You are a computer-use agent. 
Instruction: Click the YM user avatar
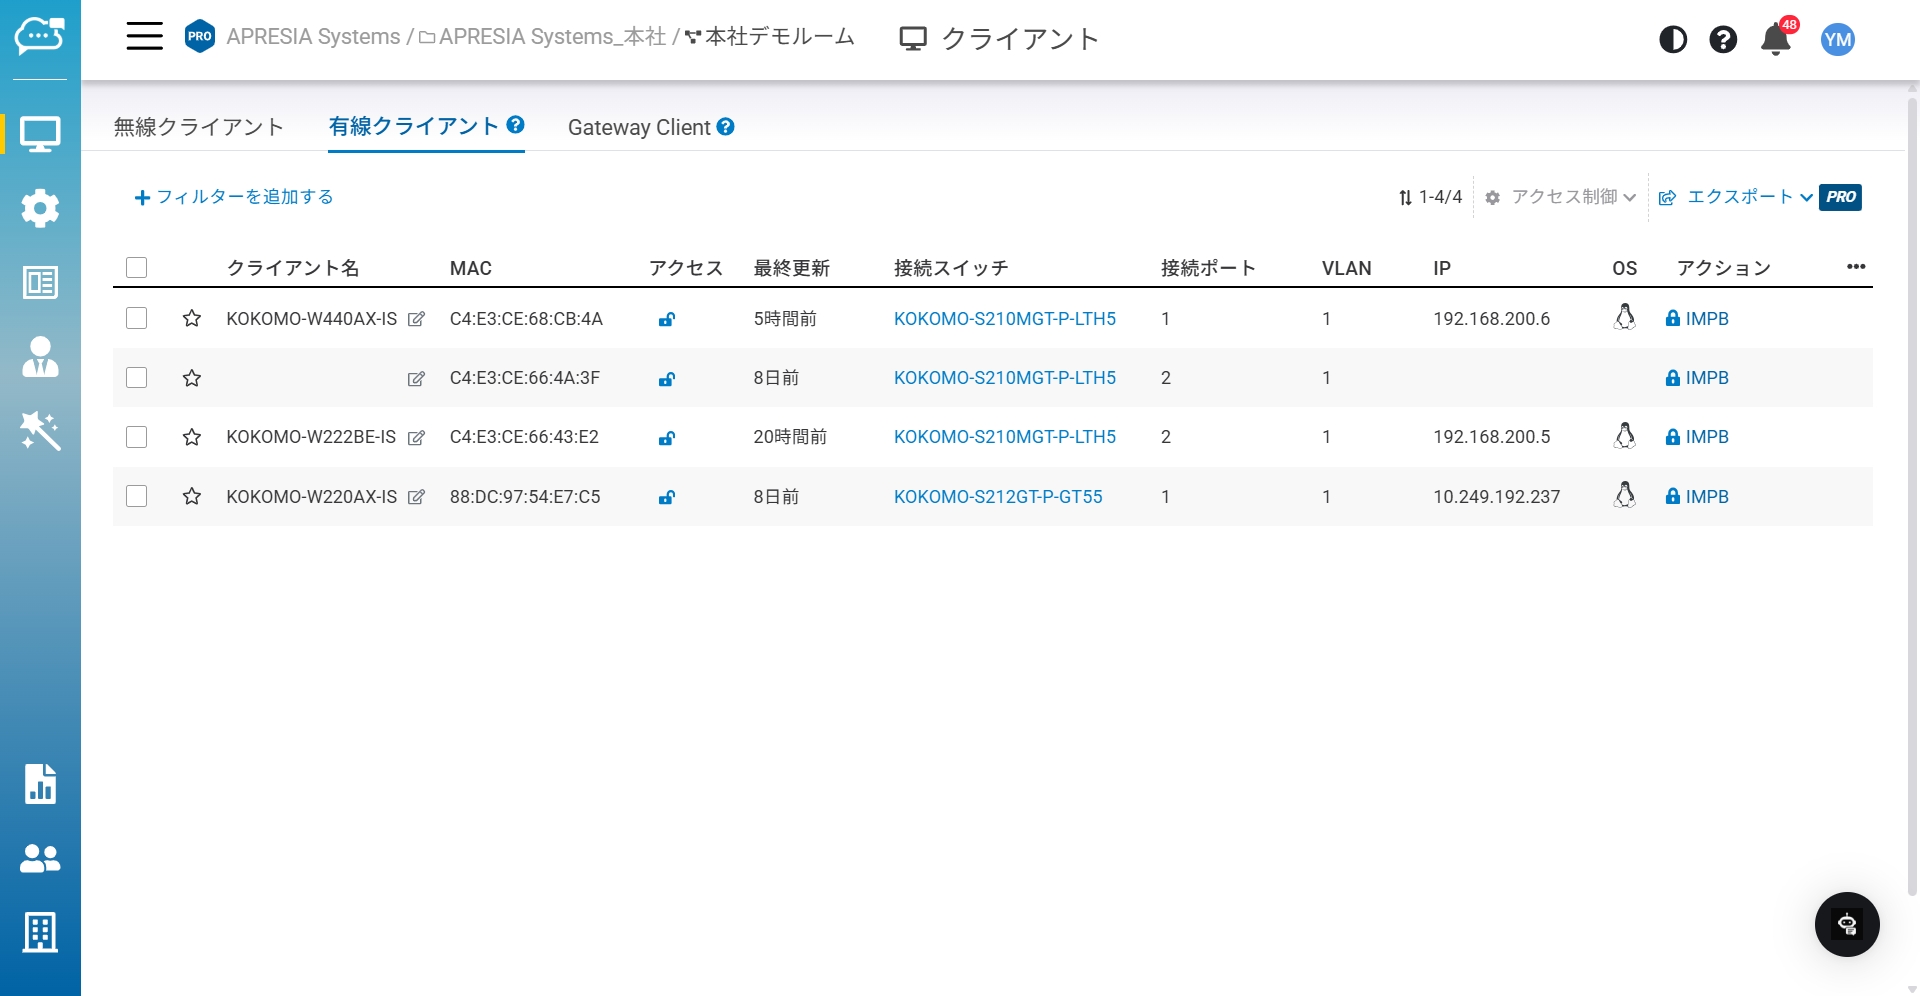(x=1837, y=40)
